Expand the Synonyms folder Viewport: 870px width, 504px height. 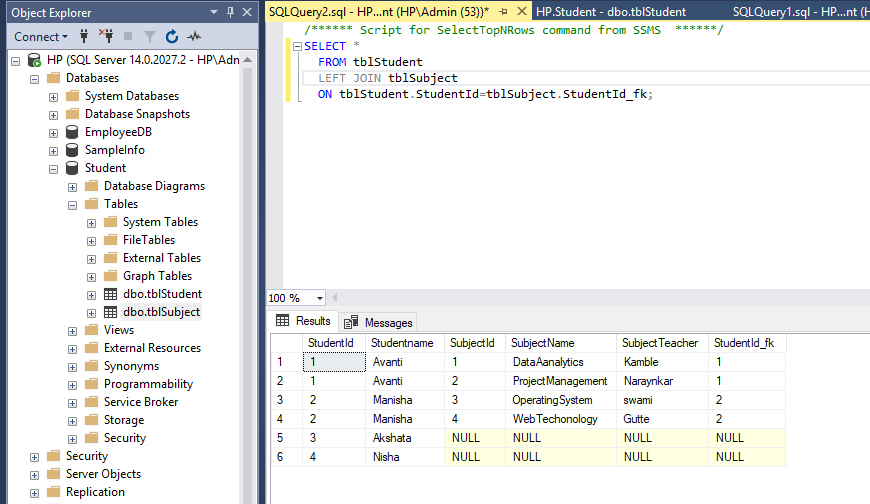73,367
